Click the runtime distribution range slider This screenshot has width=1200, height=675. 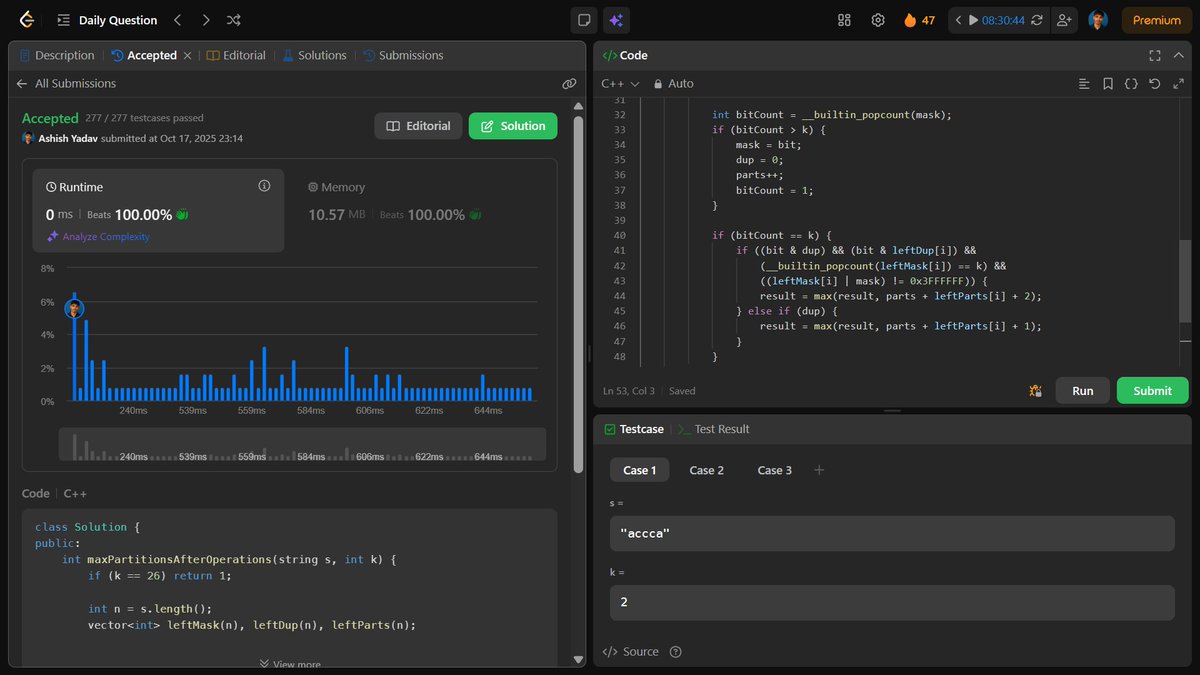[302, 444]
